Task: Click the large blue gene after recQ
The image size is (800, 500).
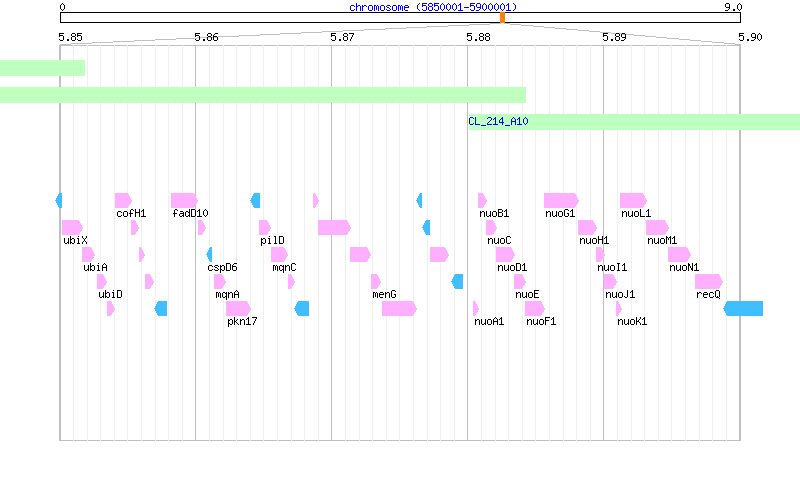Action: coord(743,309)
